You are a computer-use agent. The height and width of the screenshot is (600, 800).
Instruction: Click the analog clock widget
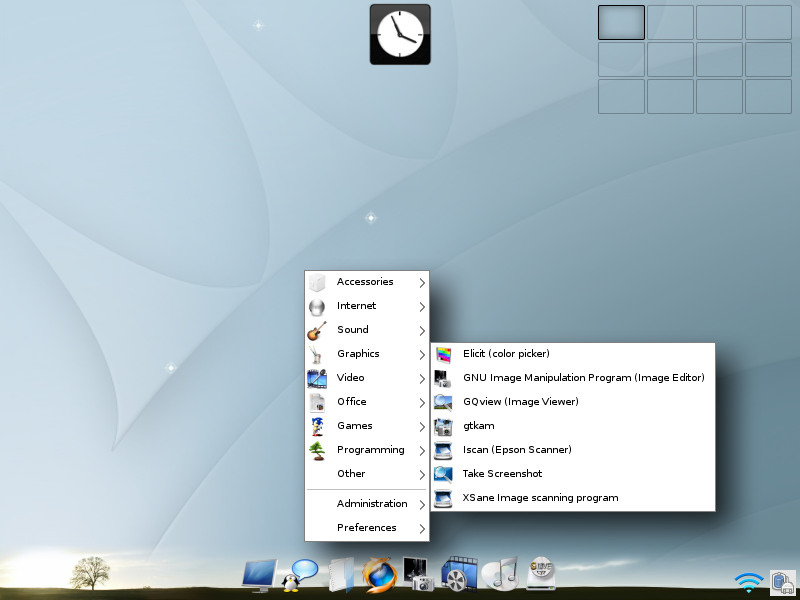pyautogui.click(x=400, y=35)
